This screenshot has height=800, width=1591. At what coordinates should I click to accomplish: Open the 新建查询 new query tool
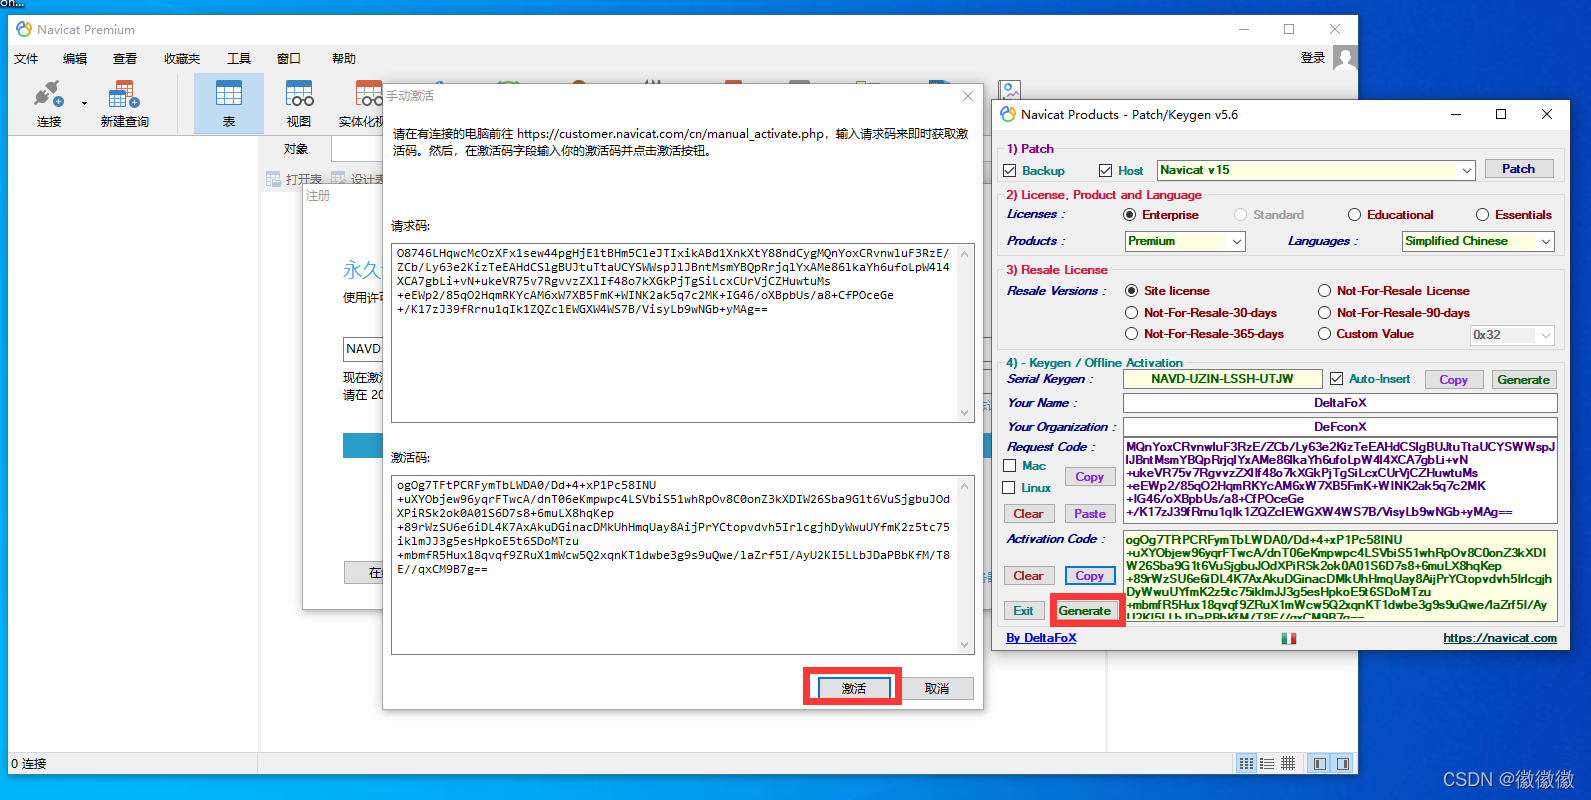124,95
